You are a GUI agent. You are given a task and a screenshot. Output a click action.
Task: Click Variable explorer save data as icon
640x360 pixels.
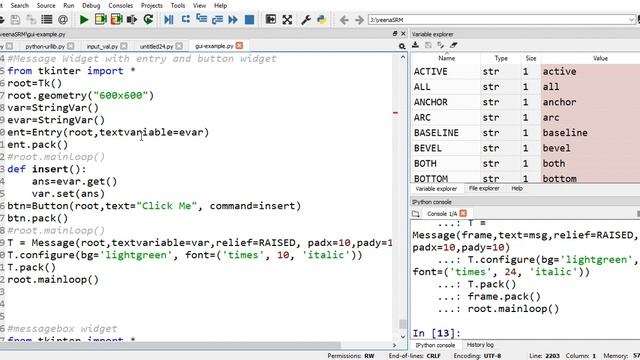tap(440, 45)
